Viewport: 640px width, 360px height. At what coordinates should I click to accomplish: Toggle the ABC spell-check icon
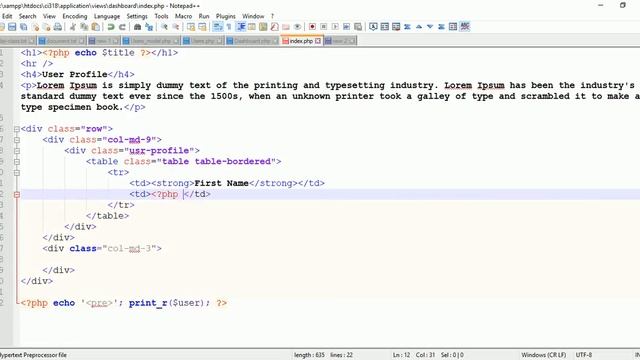click(x=464, y=27)
